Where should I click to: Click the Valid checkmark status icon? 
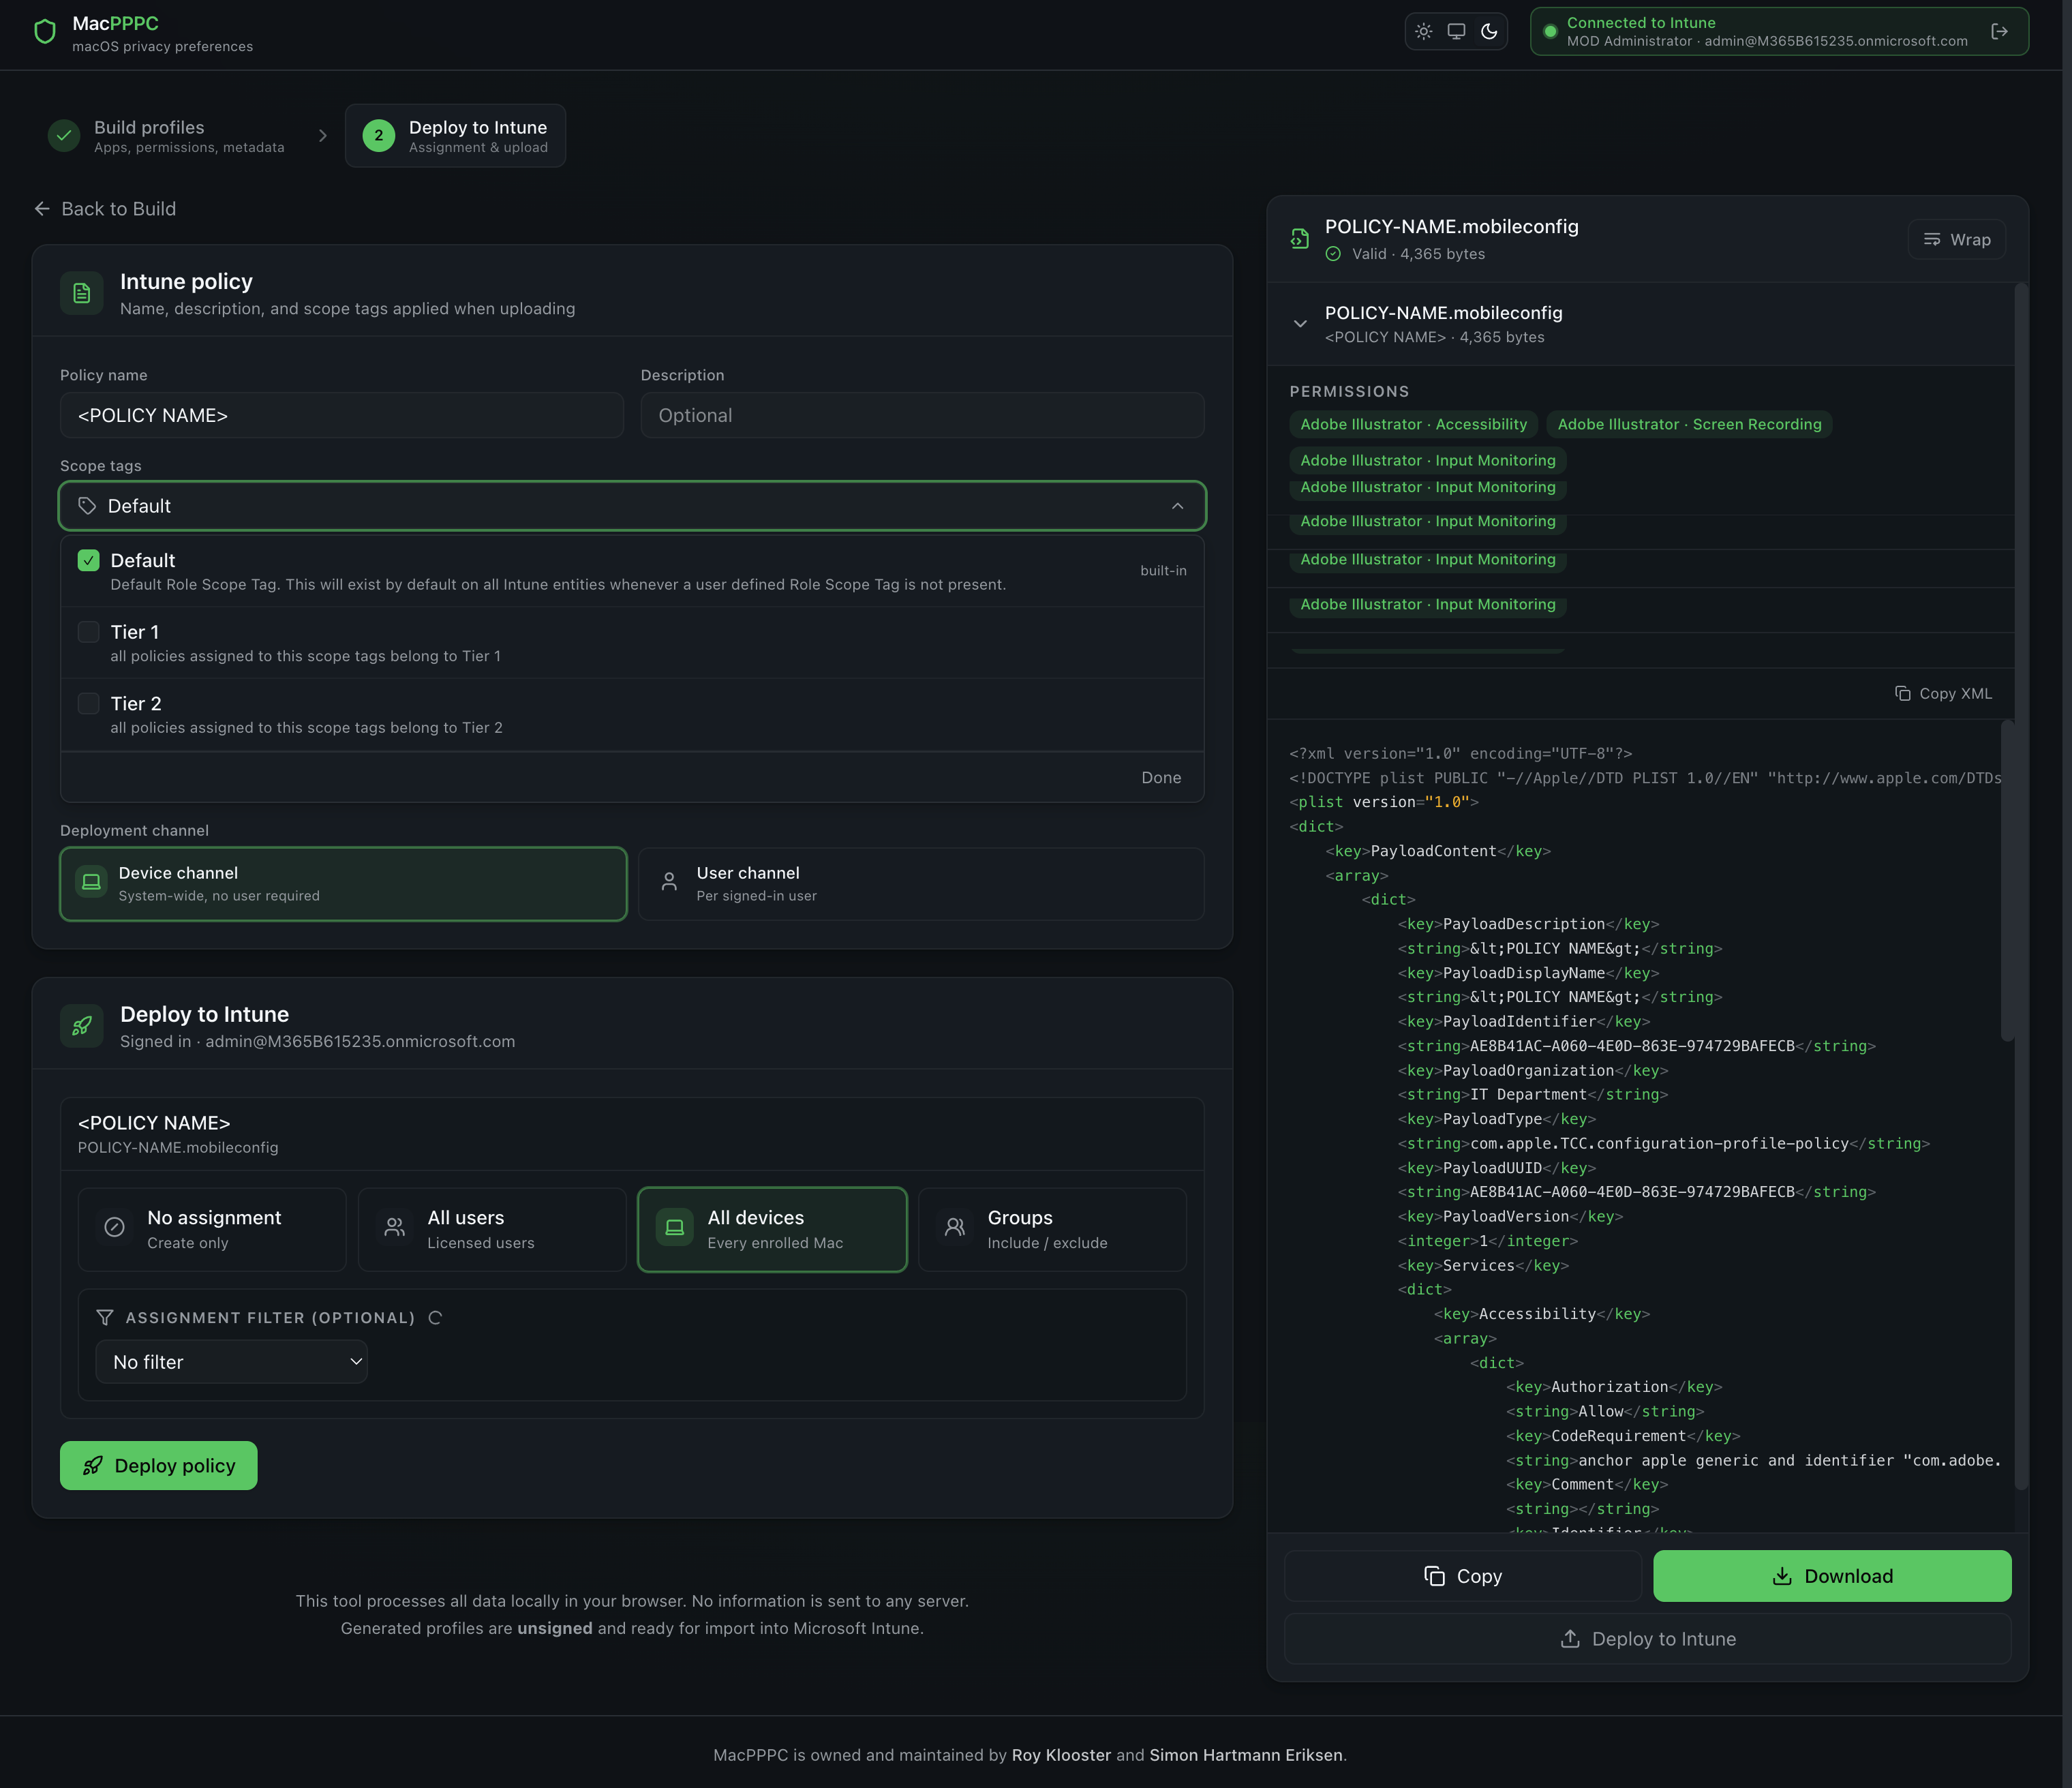(1333, 254)
